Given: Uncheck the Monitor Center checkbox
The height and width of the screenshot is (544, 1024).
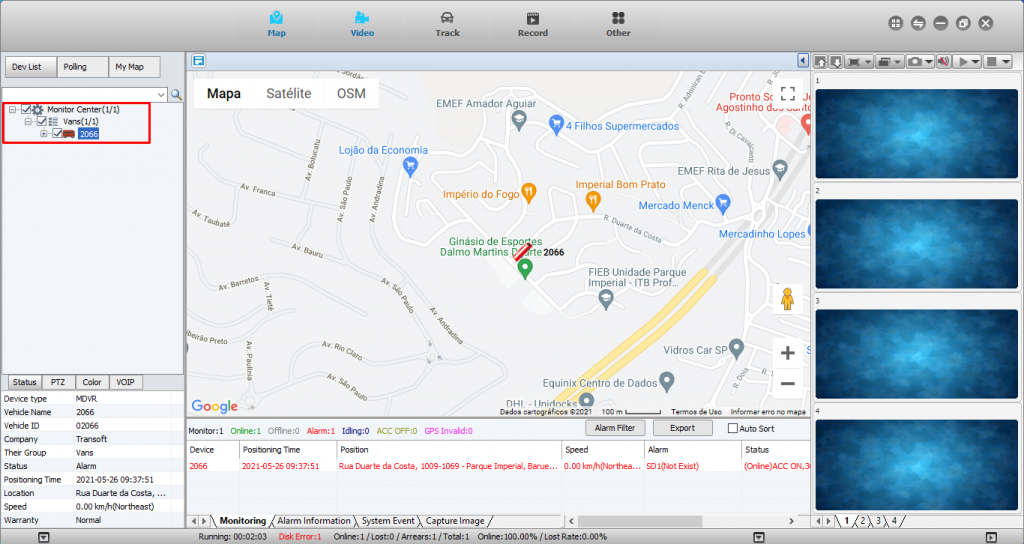Looking at the screenshot, I should pyautogui.click(x=26, y=109).
